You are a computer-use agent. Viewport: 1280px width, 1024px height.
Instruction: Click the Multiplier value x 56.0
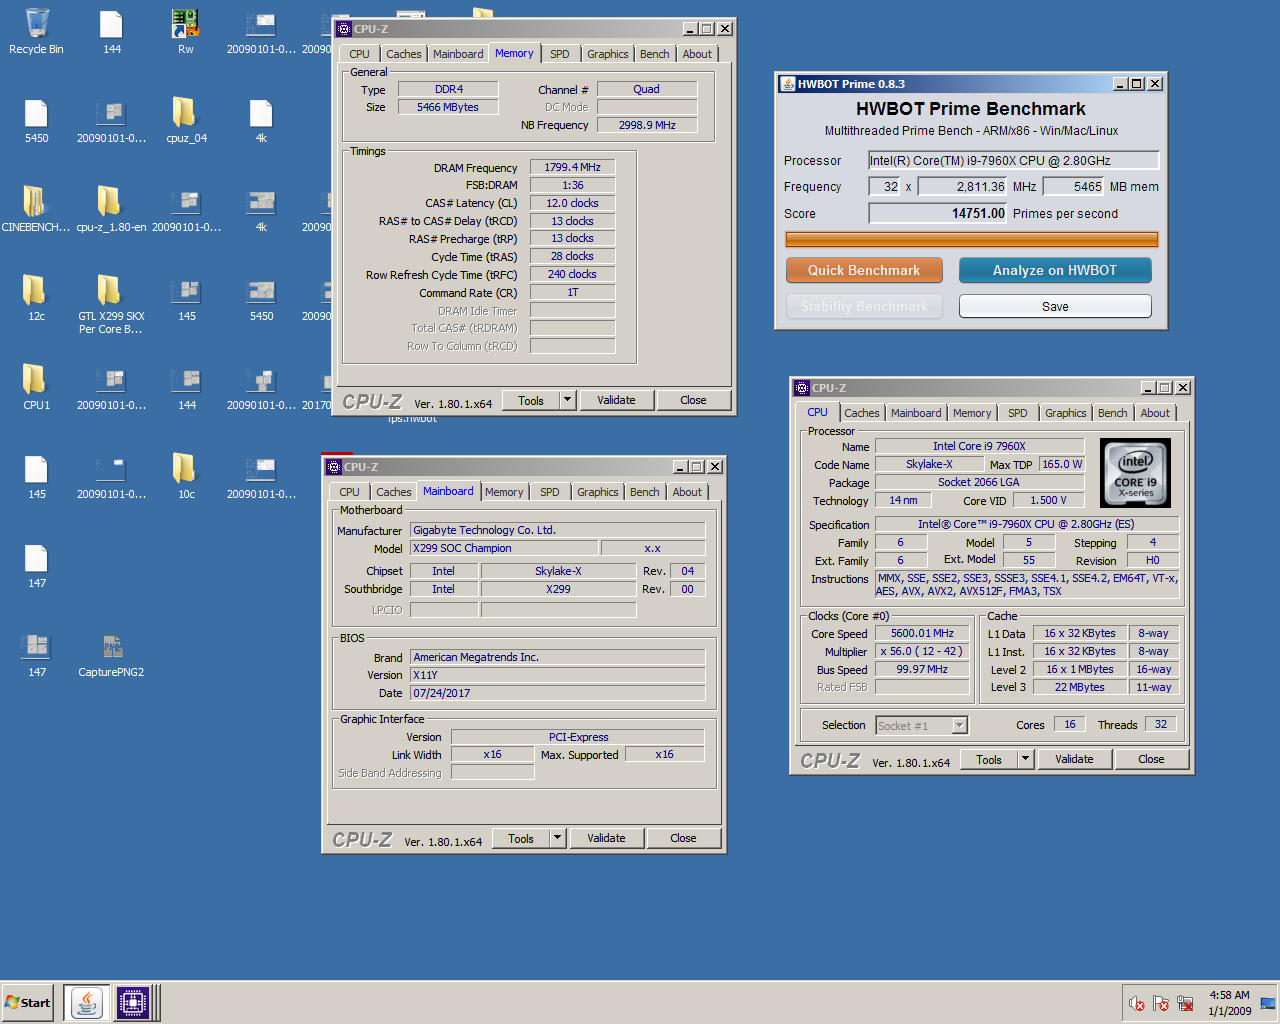[922, 651]
